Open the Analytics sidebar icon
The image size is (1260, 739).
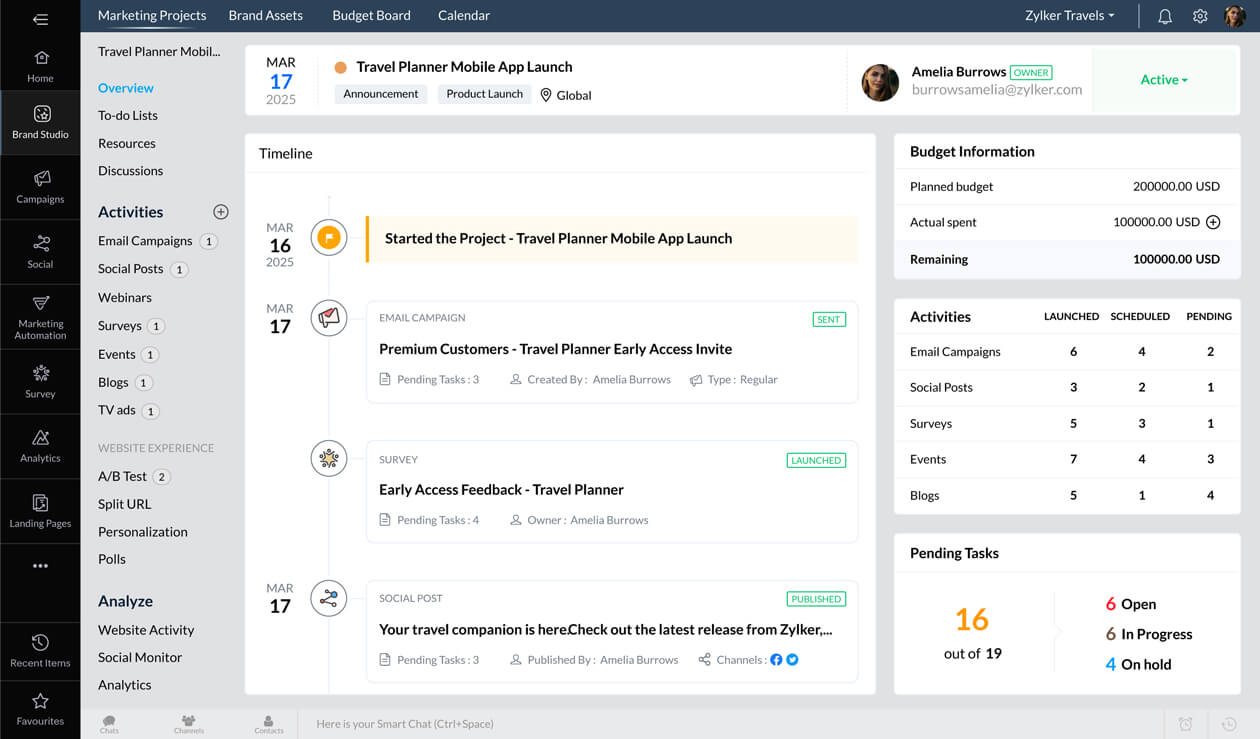point(40,446)
